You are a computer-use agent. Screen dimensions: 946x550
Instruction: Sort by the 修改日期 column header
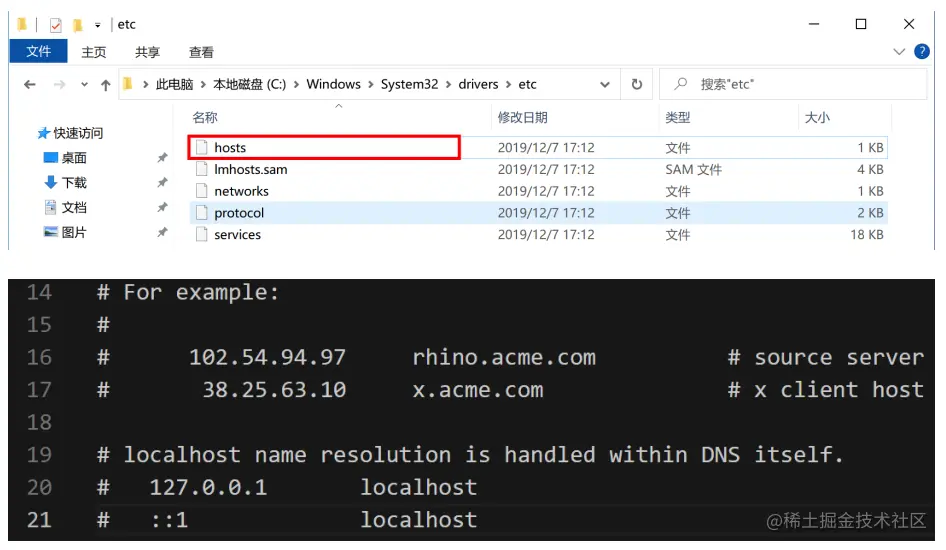click(522, 117)
